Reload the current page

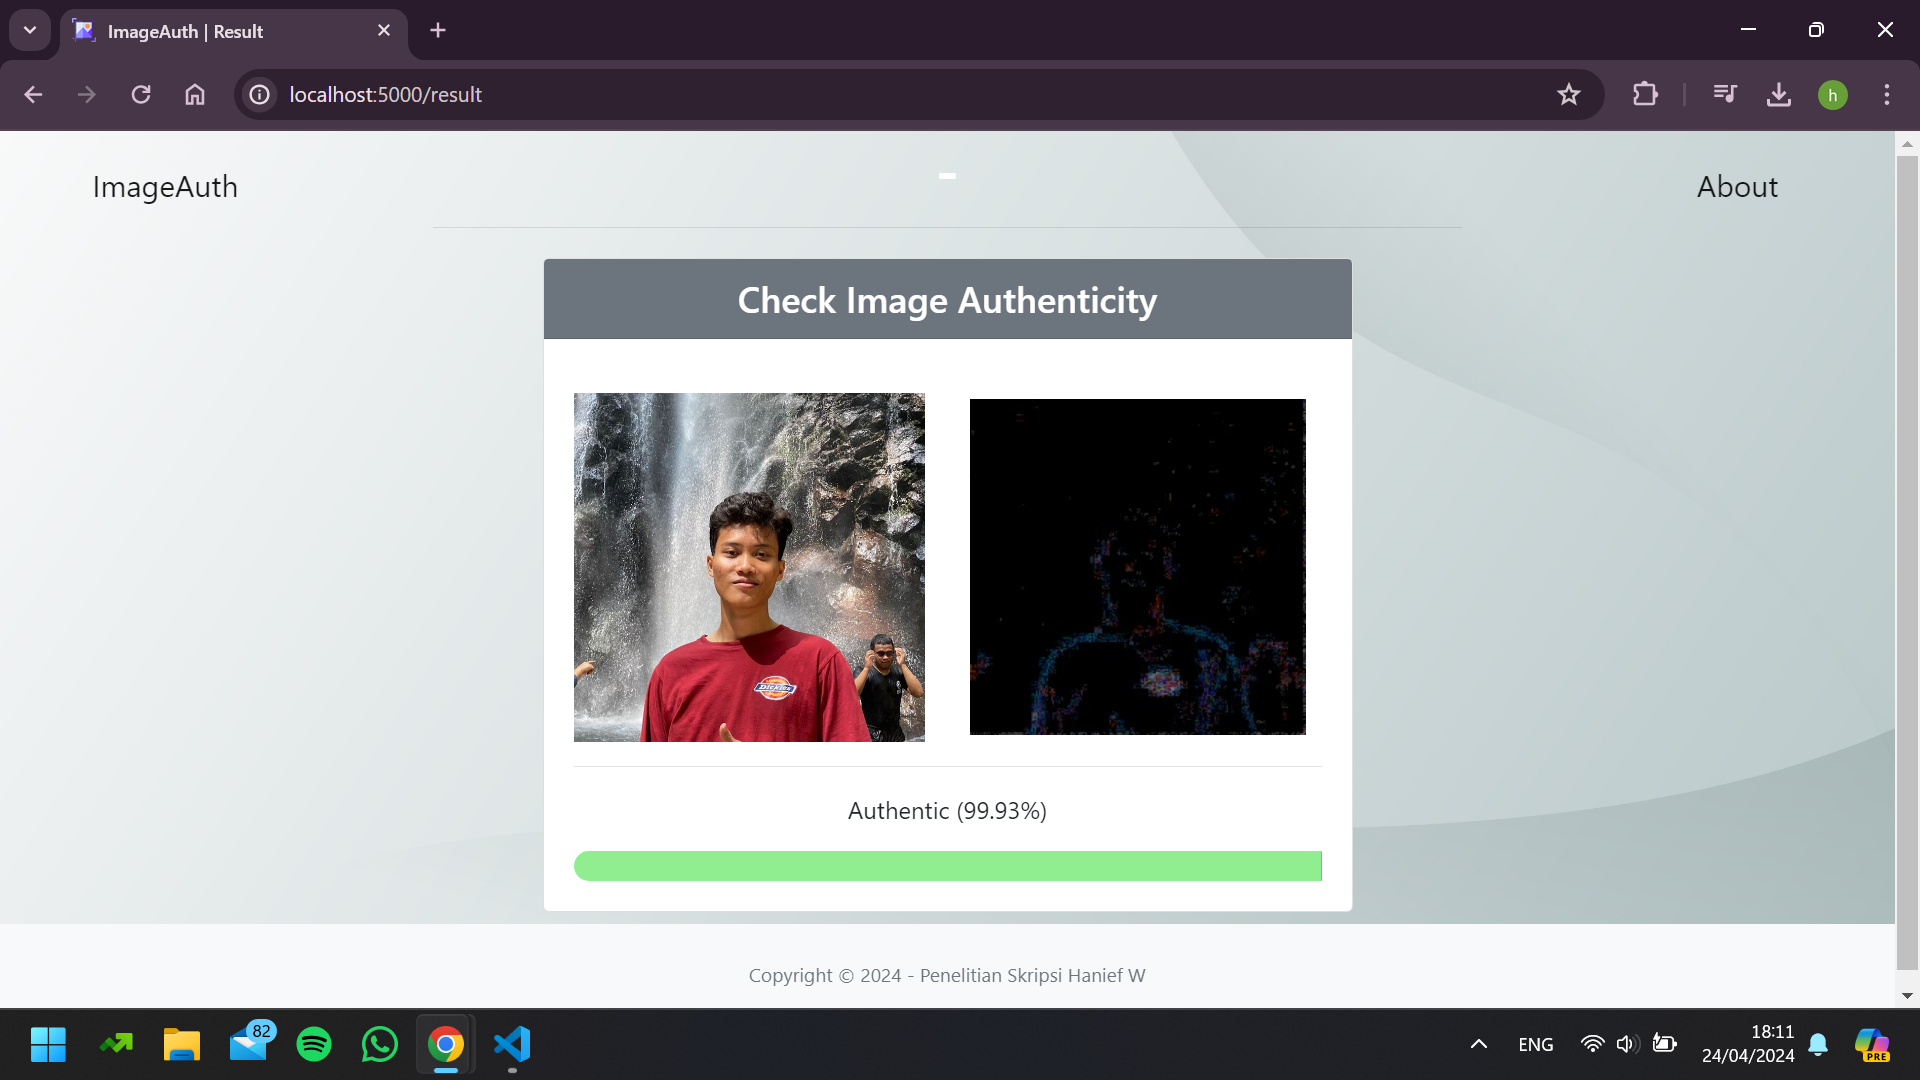141,95
